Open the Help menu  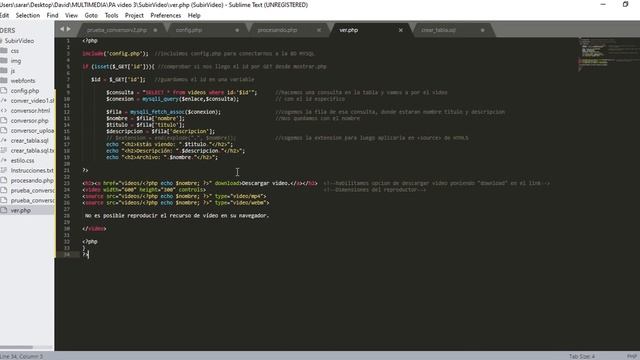pyautogui.click(x=194, y=16)
